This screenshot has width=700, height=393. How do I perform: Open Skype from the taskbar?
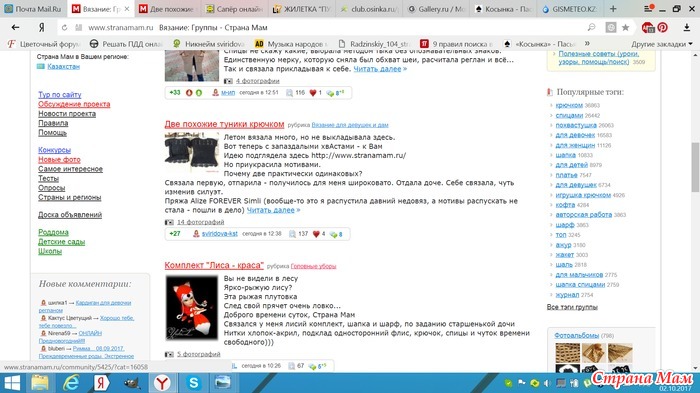point(194,383)
